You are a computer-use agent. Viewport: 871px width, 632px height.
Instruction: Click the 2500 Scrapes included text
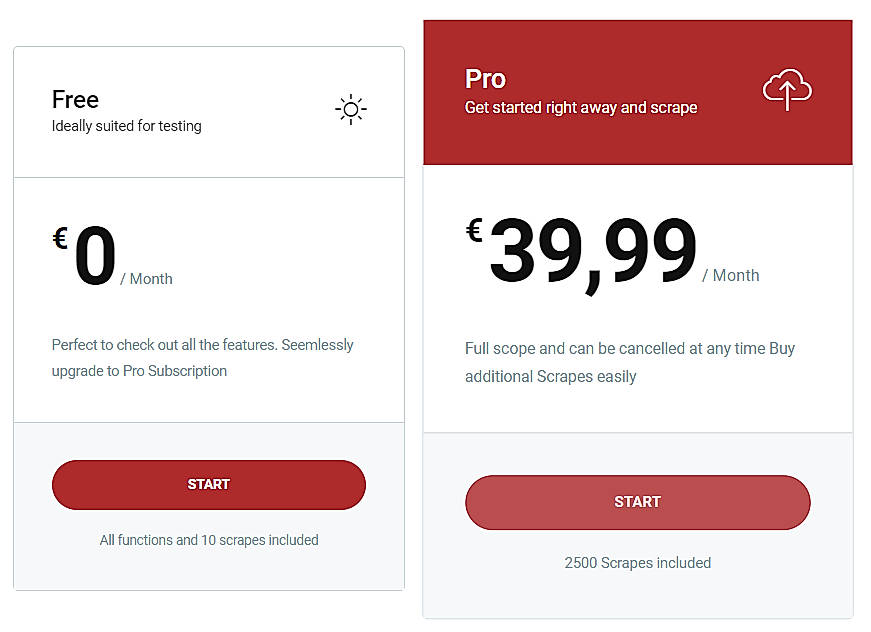[x=638, y=562]
